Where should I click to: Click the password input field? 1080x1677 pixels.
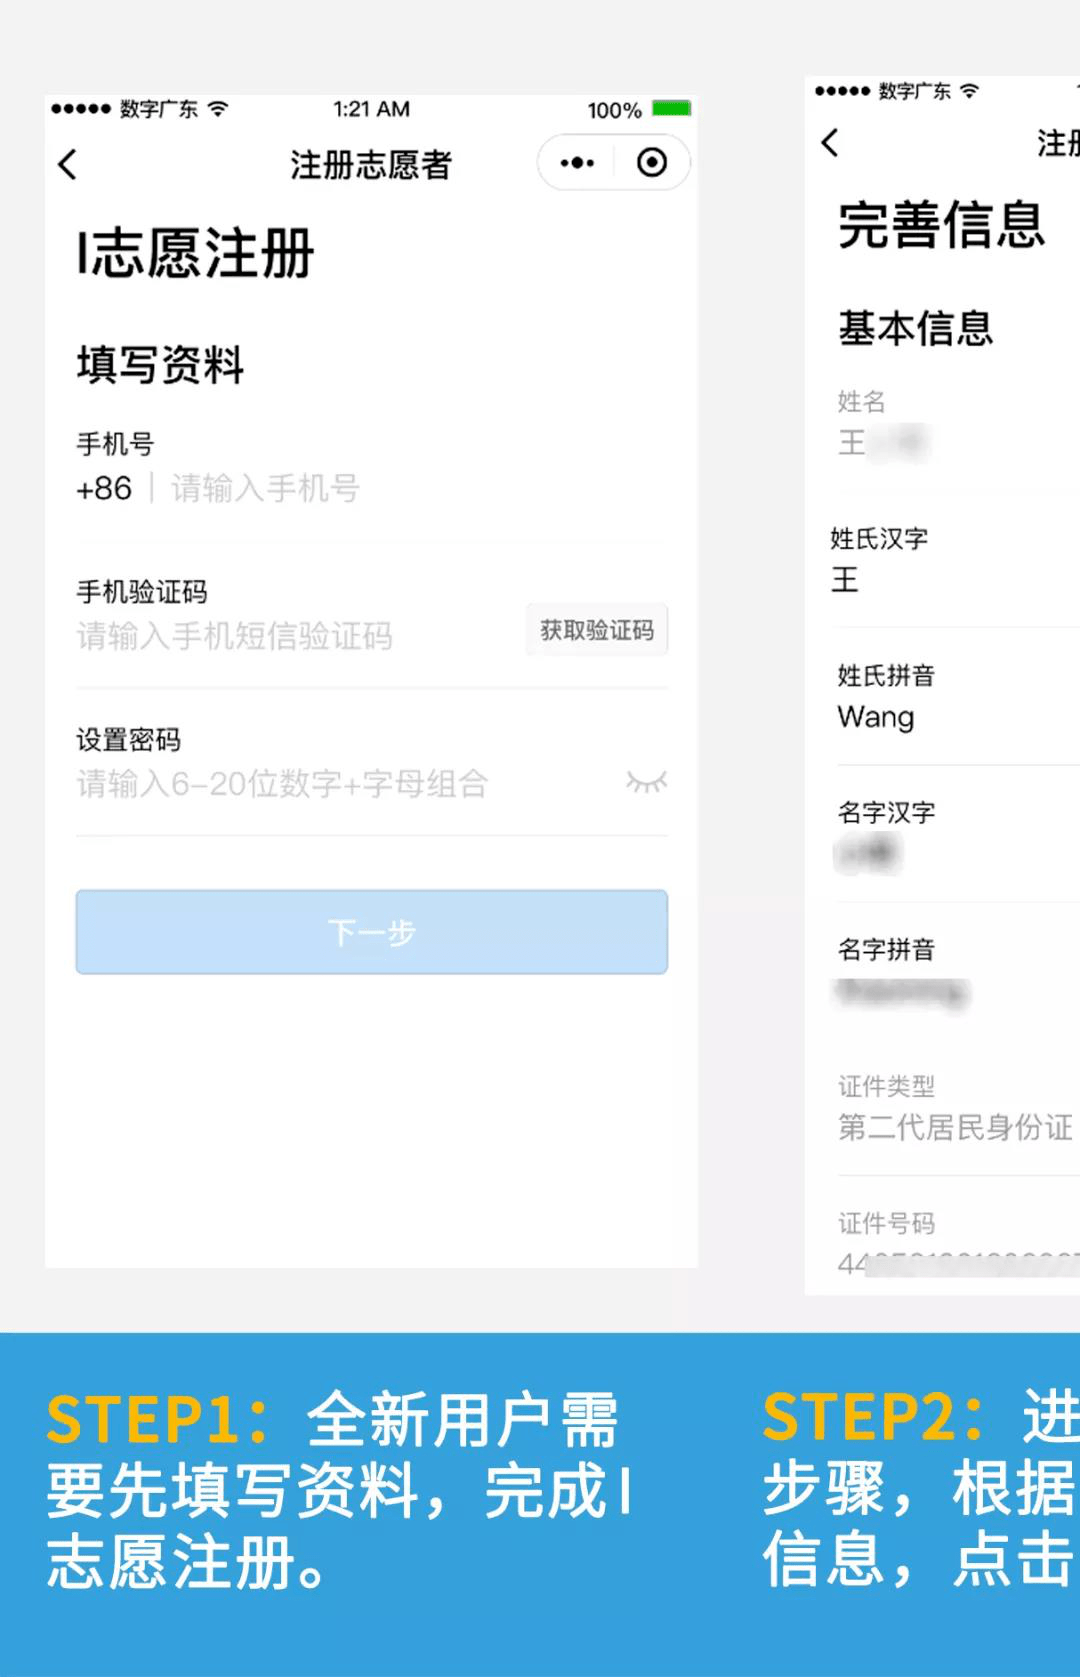(x=300, y=784)
